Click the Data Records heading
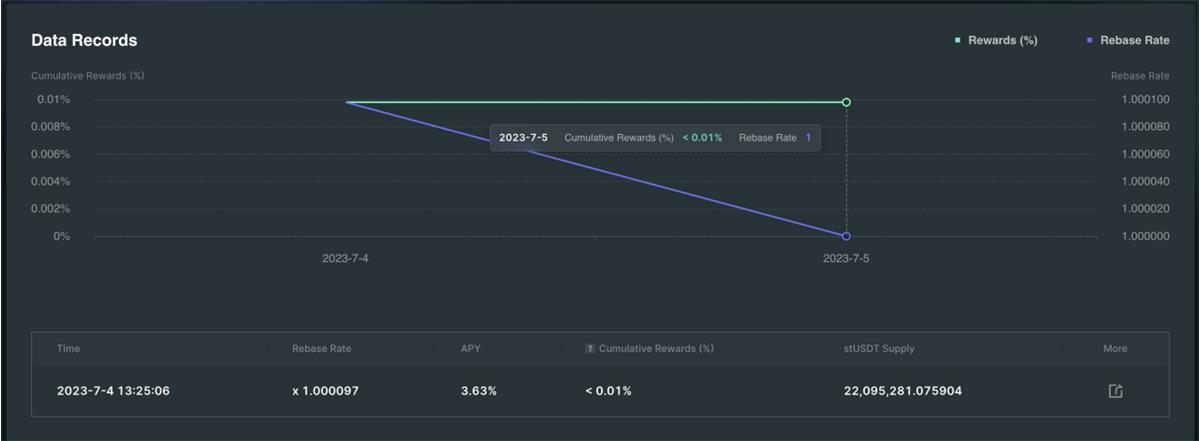Viewport: 1200px width, 441px height. coord(84,41)
